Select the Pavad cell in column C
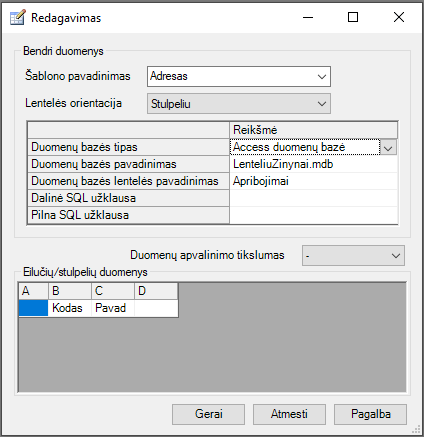Image resolution: width=424 pixels, height=437 pixels. pos(113,308)
